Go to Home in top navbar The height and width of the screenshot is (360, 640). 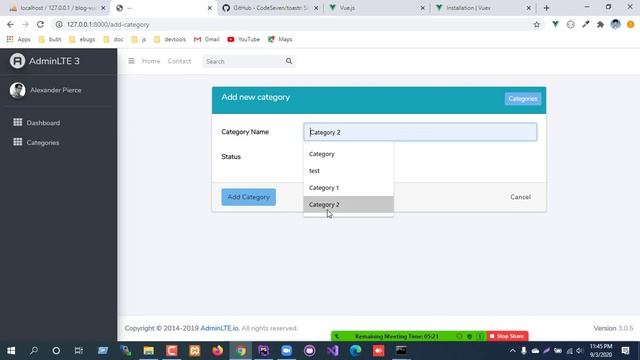coord(151,61)
